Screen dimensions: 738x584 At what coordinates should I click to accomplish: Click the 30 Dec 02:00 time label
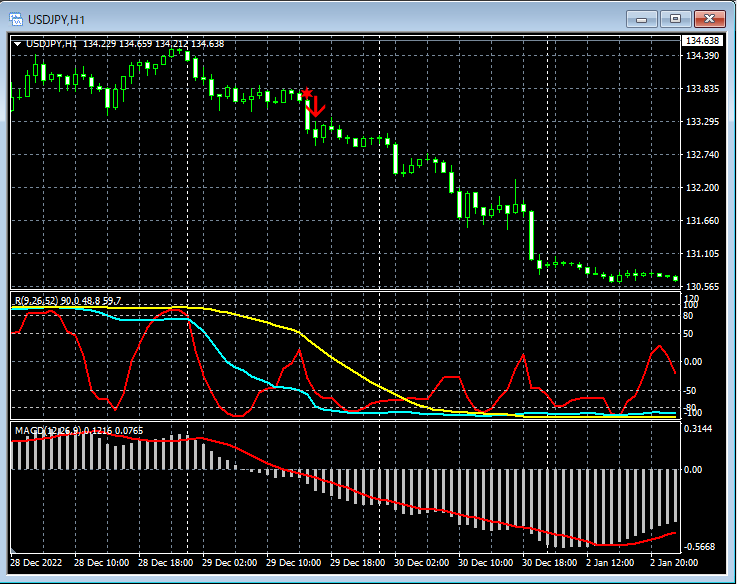420,563
